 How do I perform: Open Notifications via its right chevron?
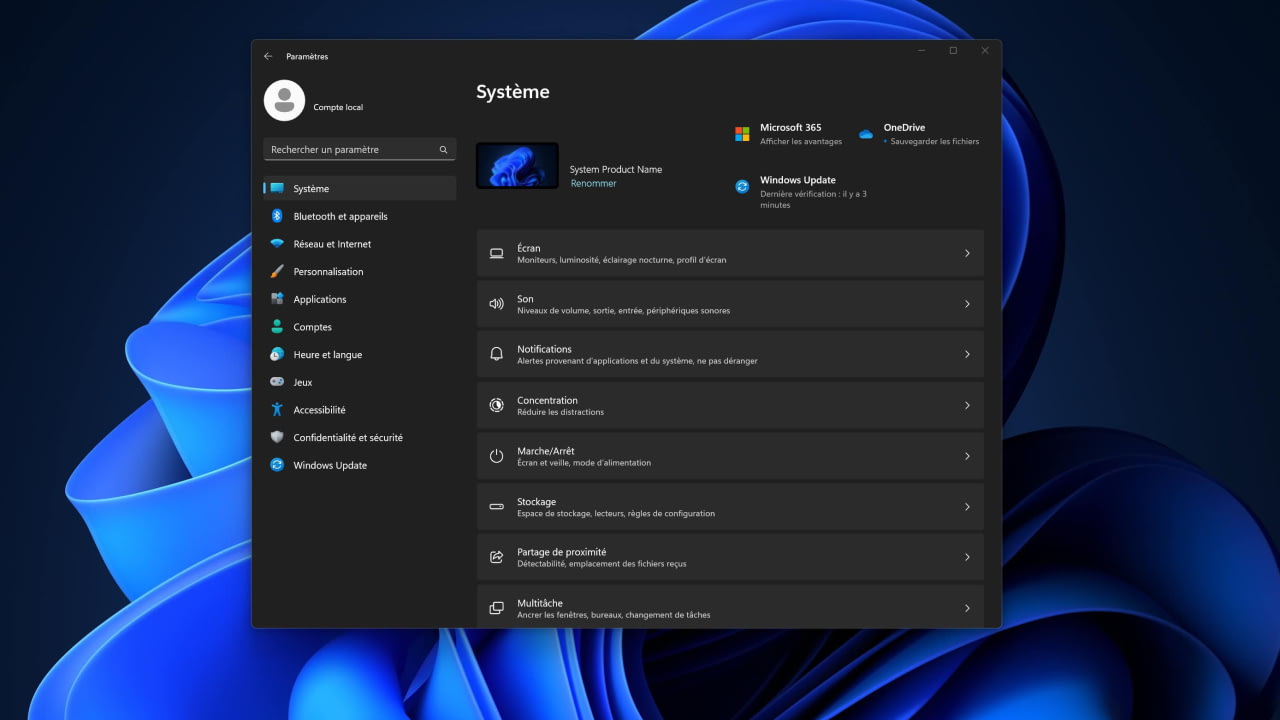[967, 355]
